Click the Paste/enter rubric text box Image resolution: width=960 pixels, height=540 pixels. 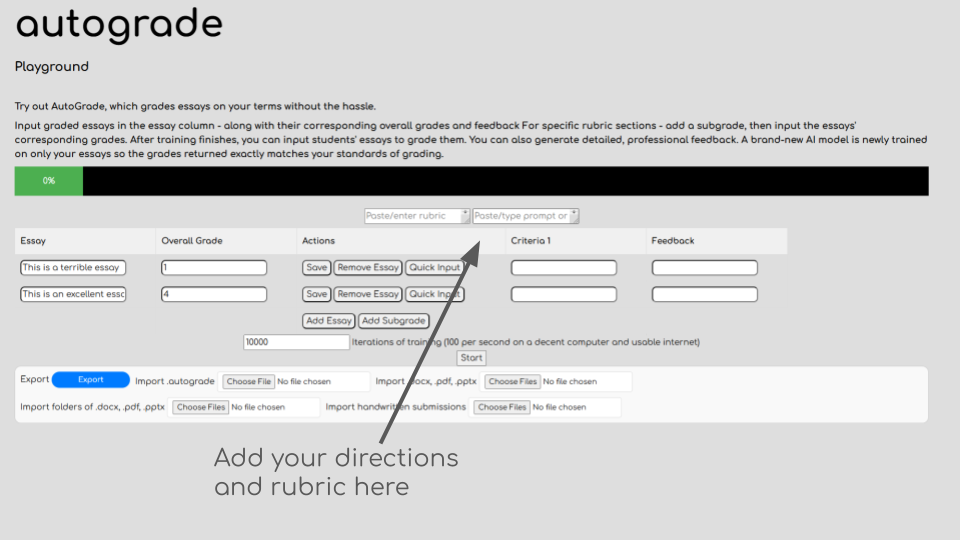tap(417, 216)
